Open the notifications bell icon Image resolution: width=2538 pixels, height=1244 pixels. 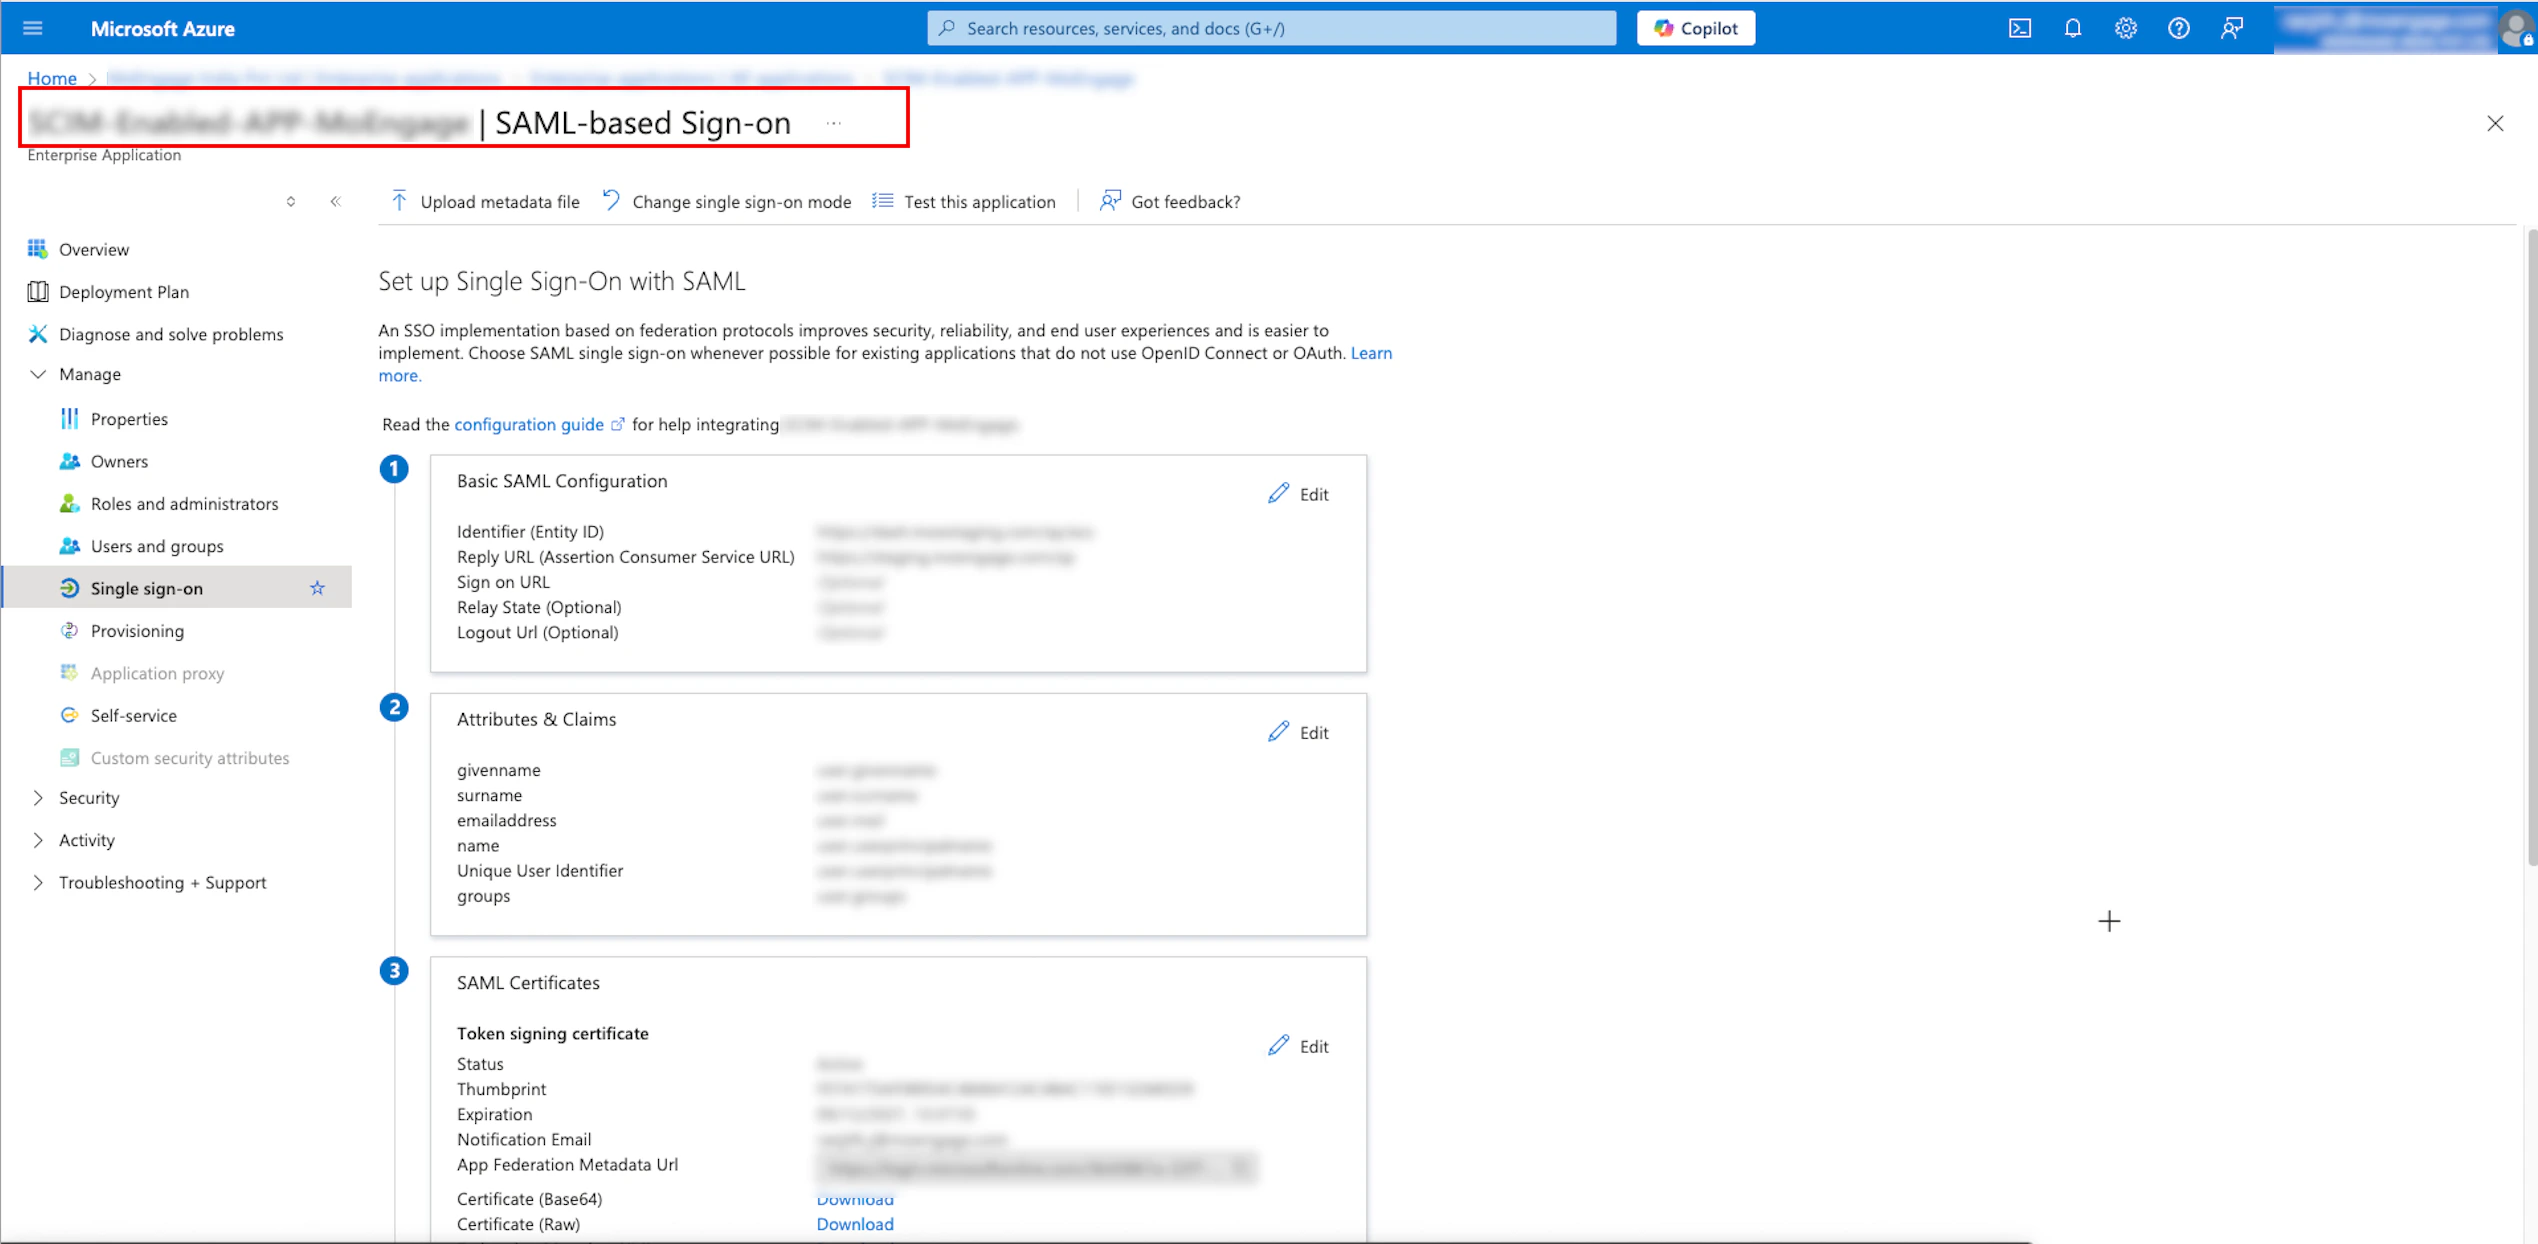(2072, 28)
